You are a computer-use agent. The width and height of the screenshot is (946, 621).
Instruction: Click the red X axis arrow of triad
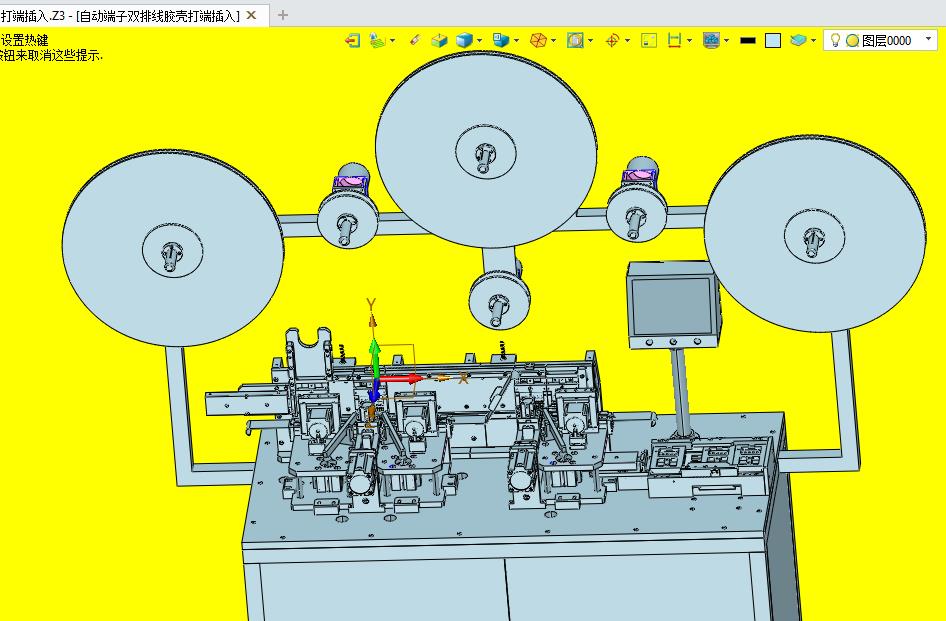(x=401, y=378)
